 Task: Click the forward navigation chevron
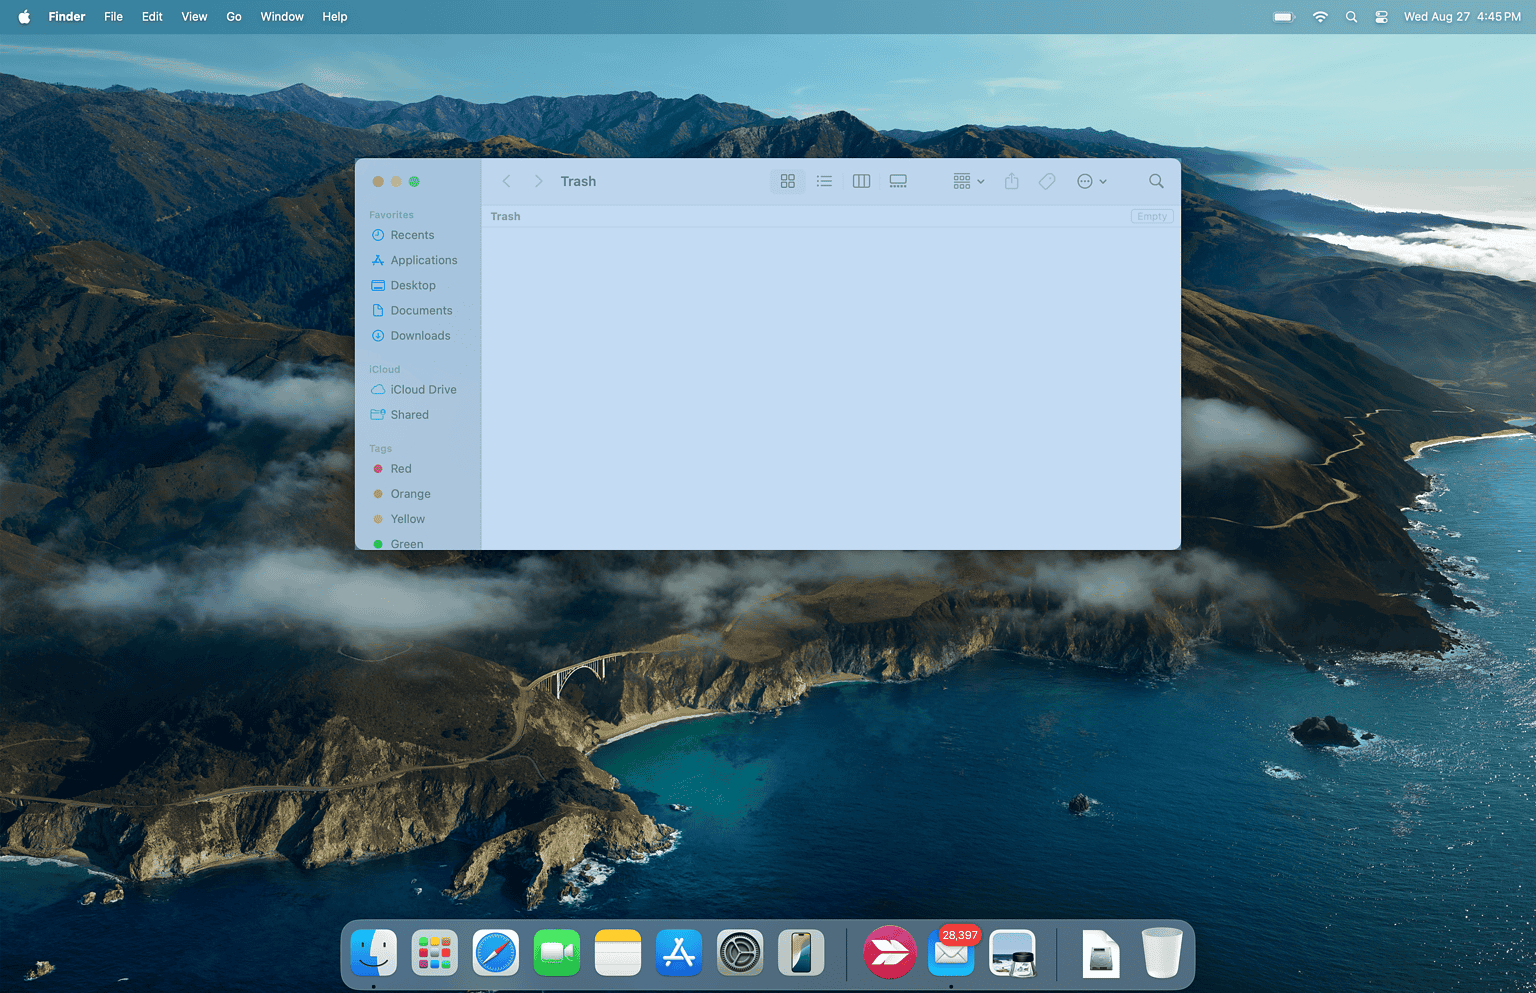click(538, 181)
